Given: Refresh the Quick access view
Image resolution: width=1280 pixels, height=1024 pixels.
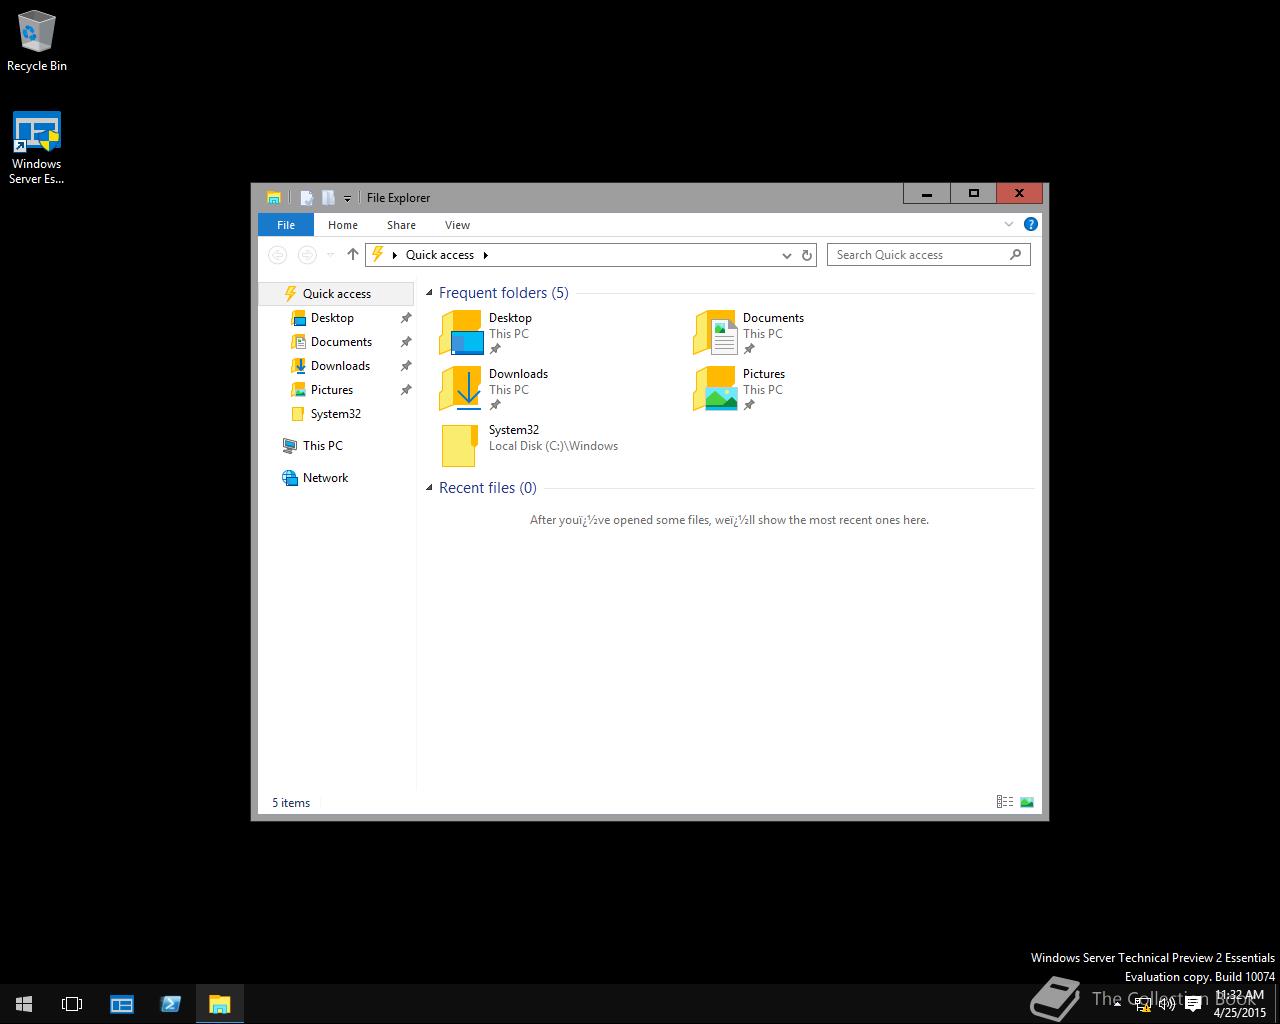Looking at the screenshot, I should click(807, 255).
